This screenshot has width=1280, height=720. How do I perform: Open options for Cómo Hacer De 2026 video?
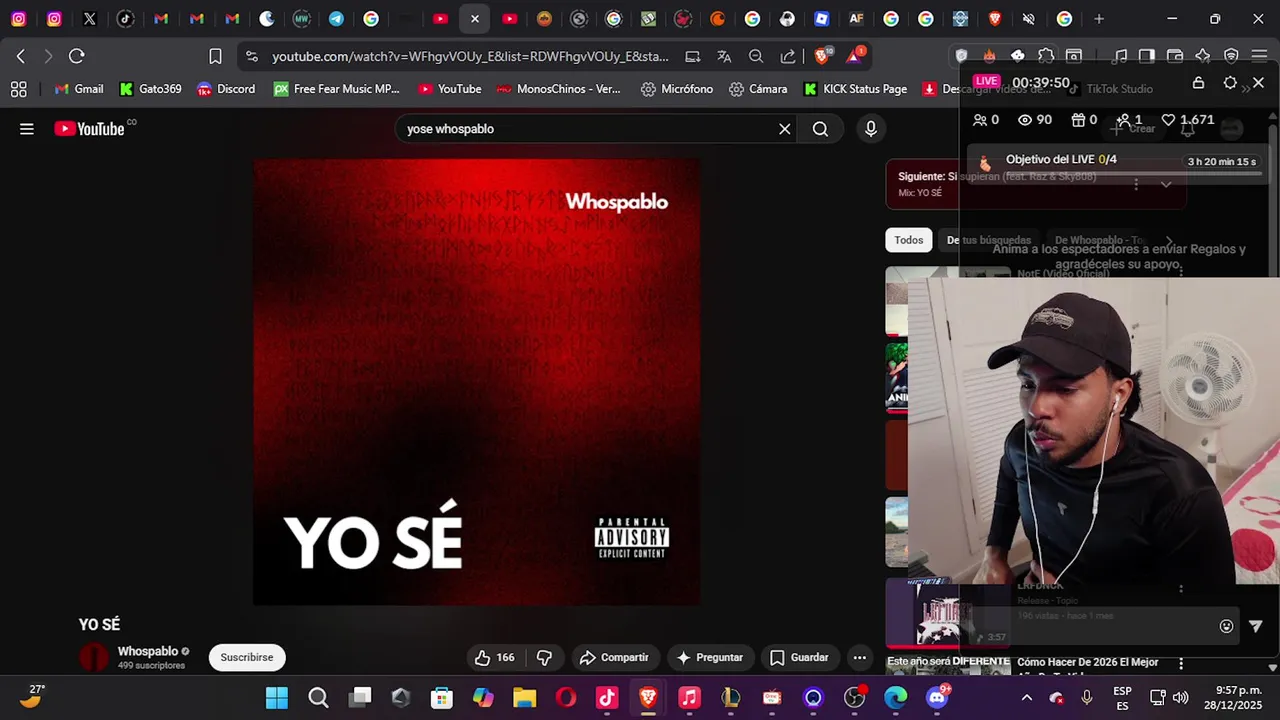(x=1181, y=664)
